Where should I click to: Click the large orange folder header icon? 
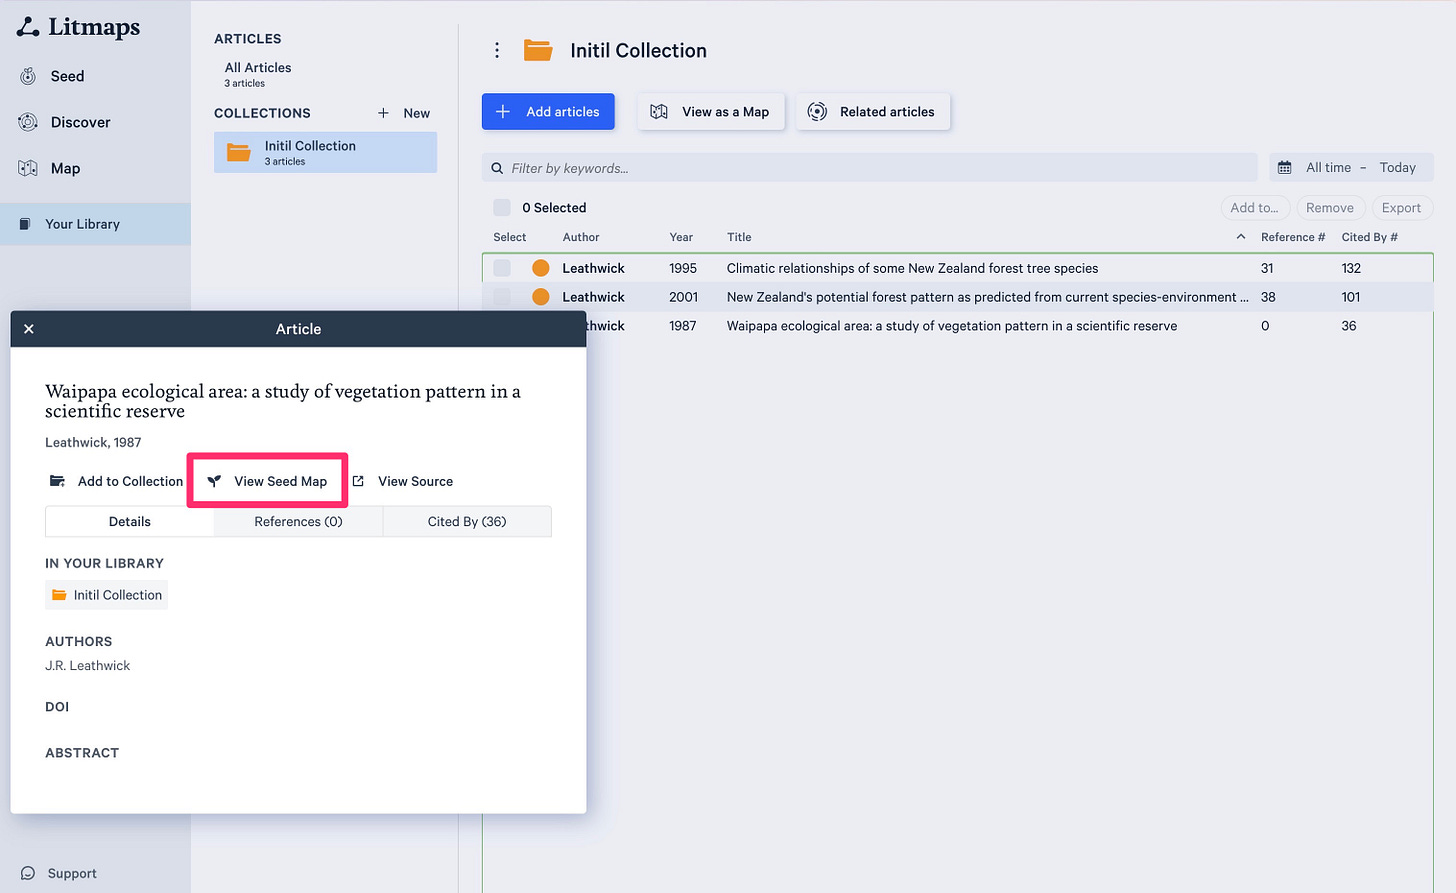tap(538, 50)
